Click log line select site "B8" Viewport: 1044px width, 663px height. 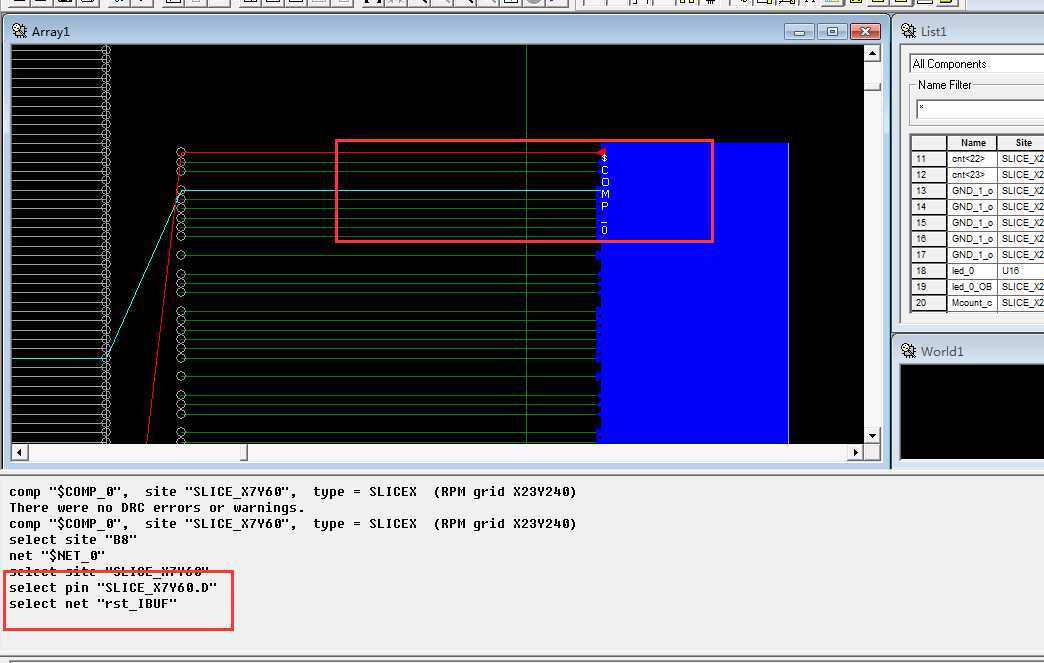pyautogui.click(x=73, y=540)
